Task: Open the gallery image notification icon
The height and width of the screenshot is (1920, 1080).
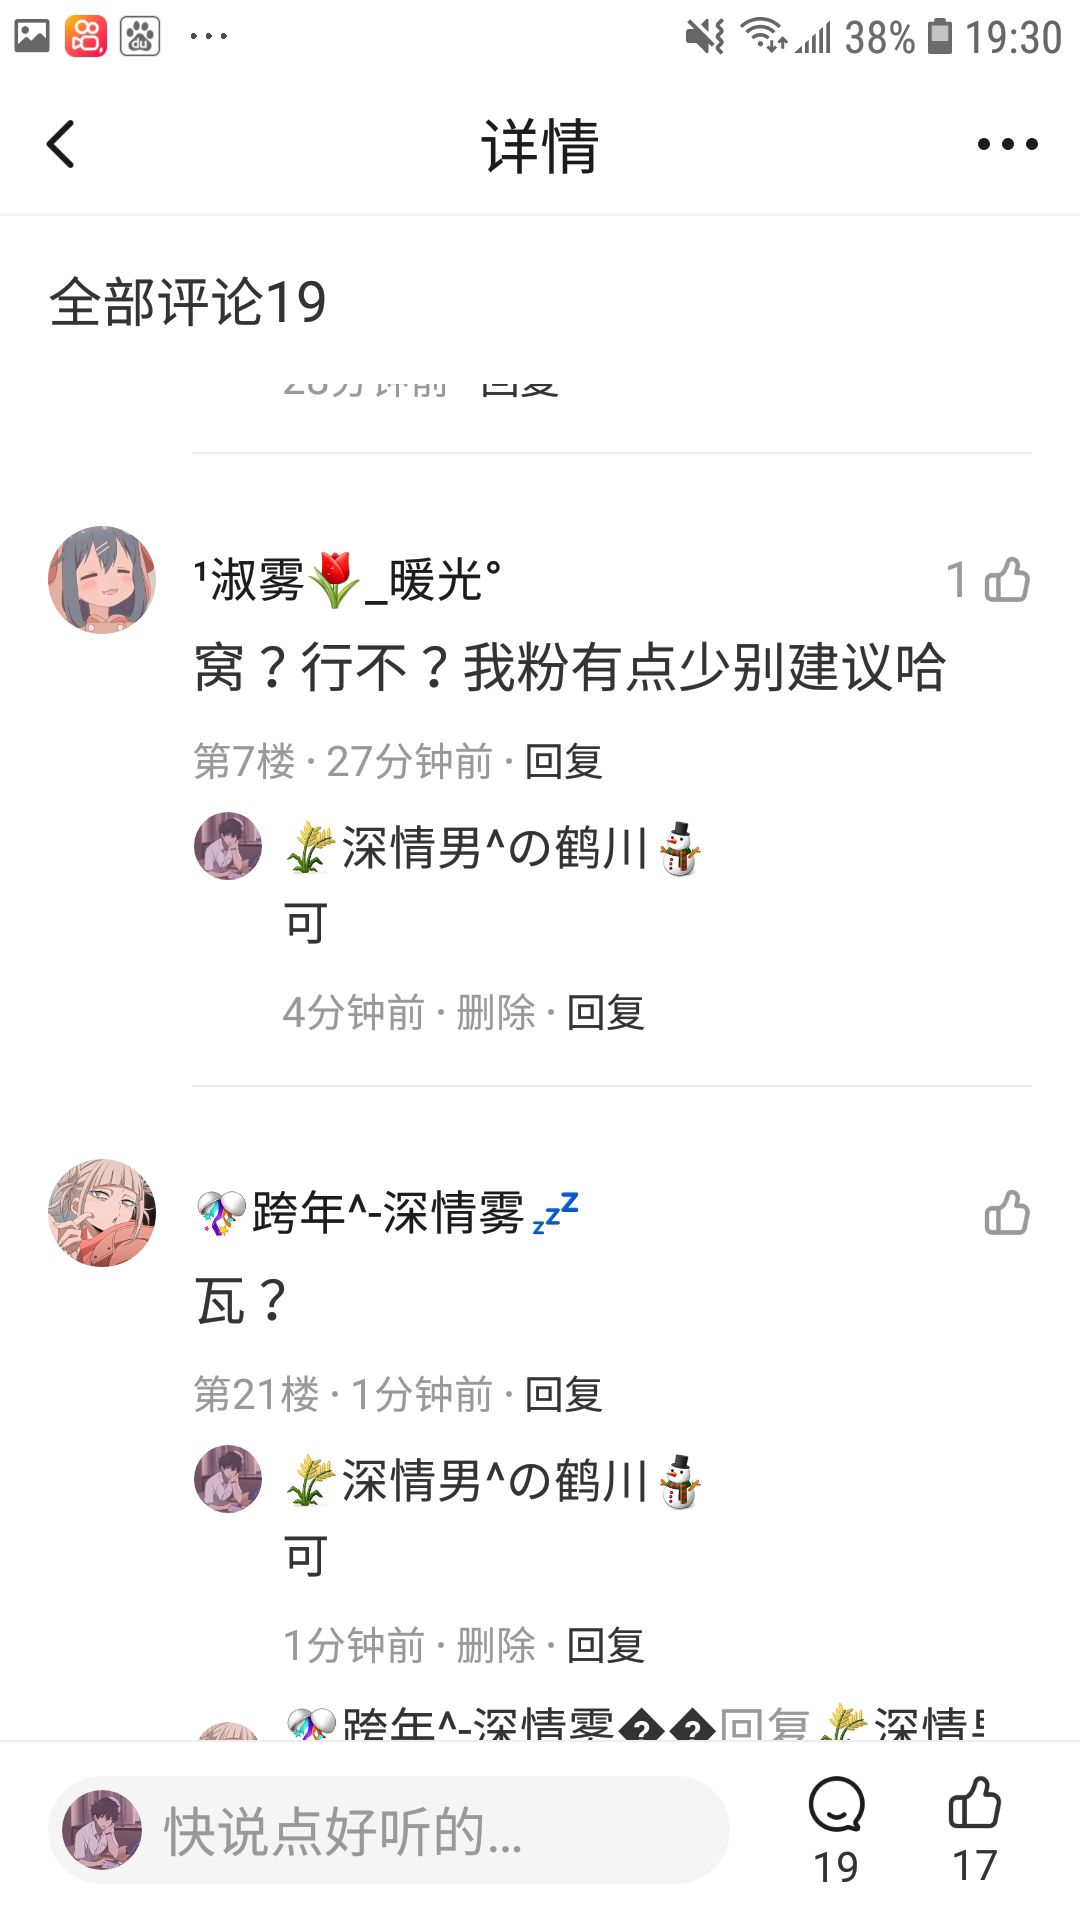Action: (x=32, y=37)
